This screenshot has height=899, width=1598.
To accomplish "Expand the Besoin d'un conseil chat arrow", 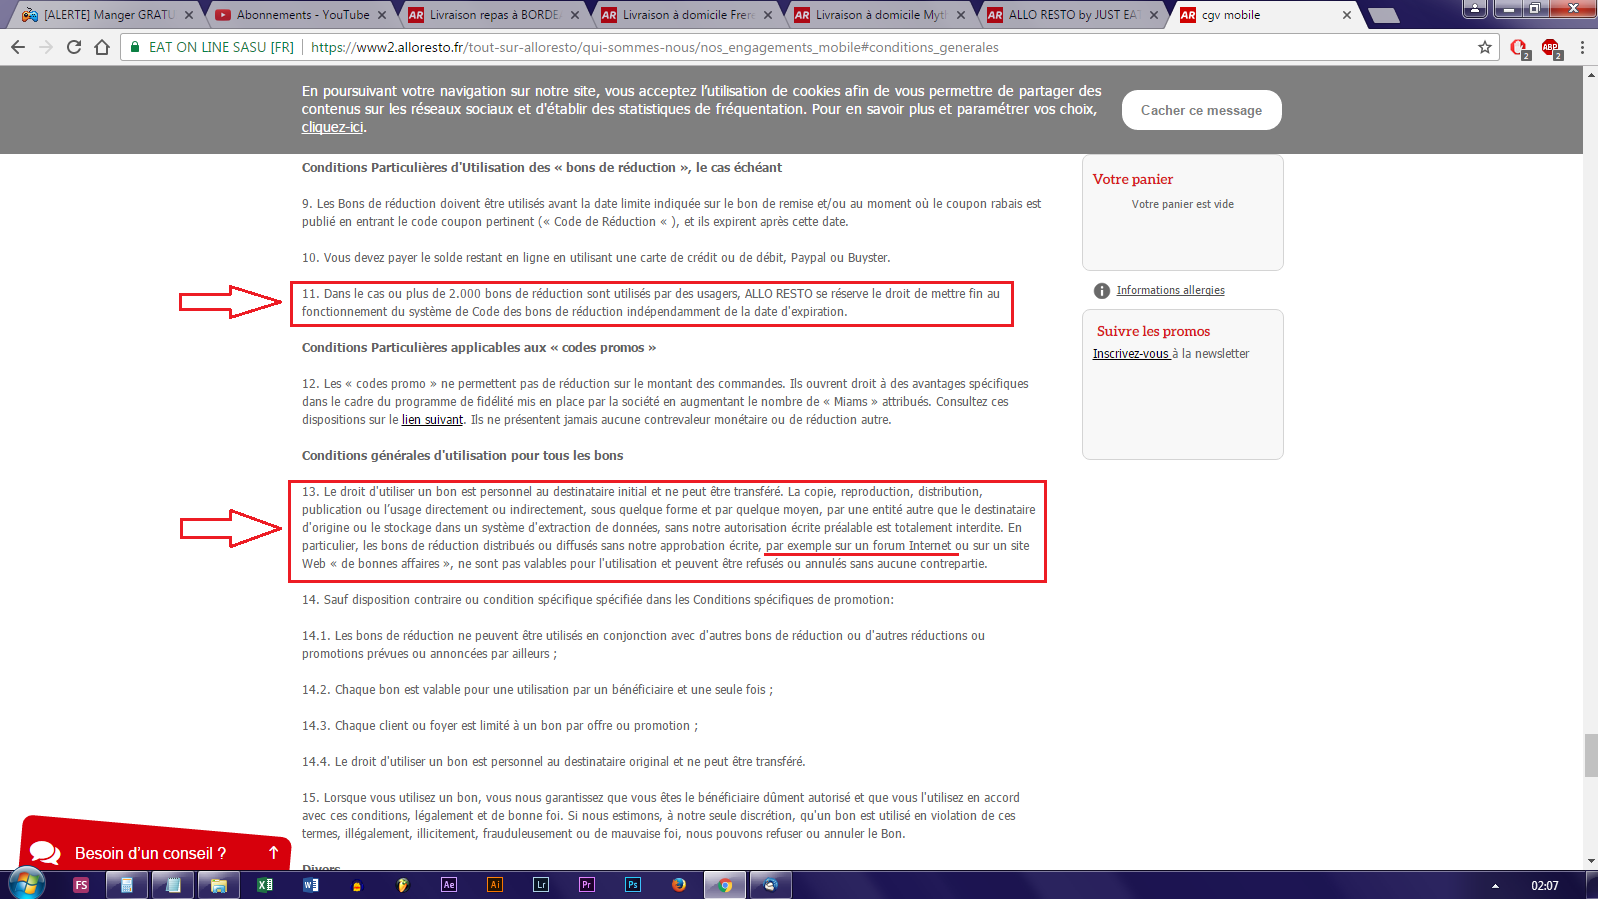I will click(x=273, y=853).
